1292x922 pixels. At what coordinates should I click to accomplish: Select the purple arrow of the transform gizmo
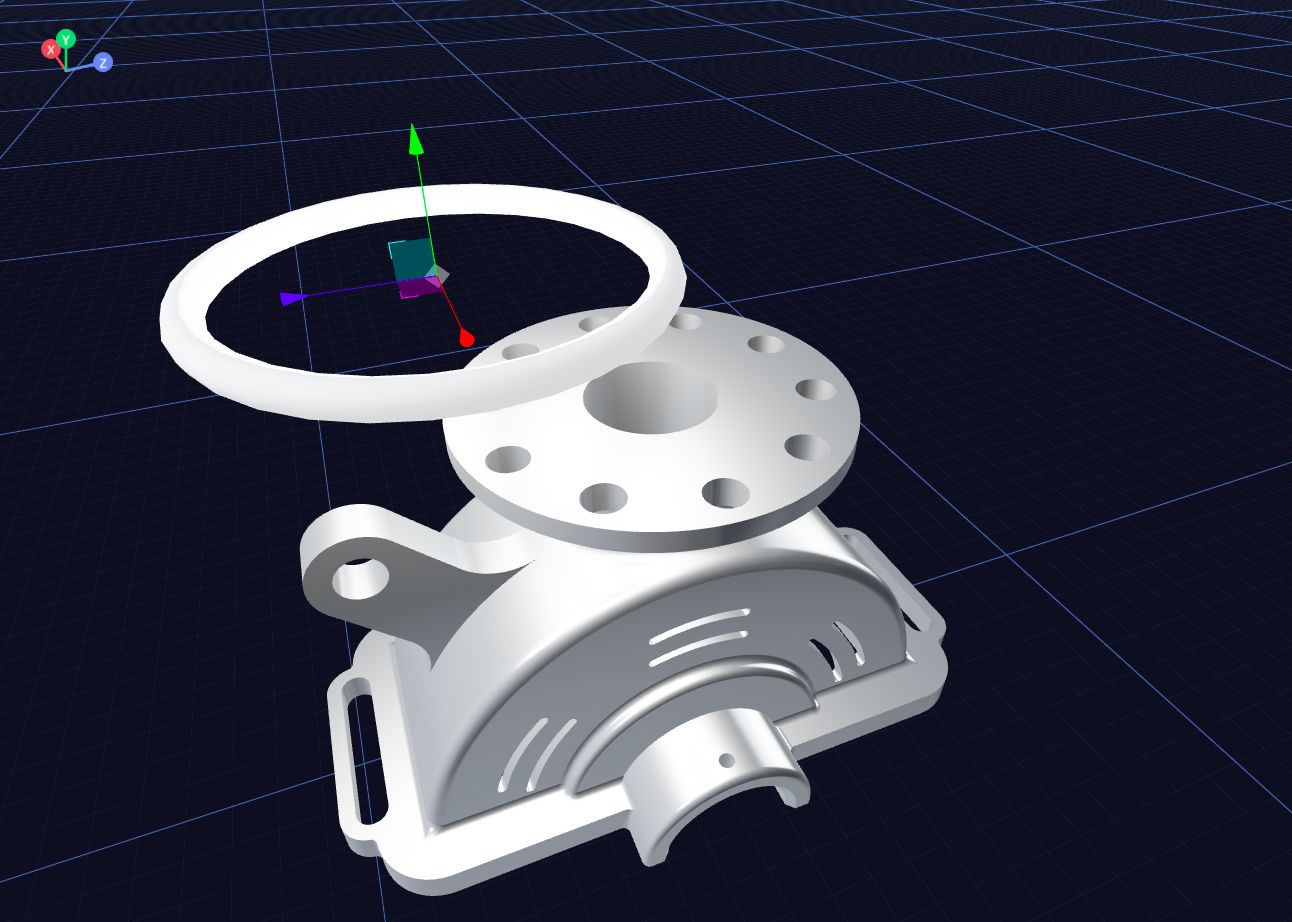point(293,298)
